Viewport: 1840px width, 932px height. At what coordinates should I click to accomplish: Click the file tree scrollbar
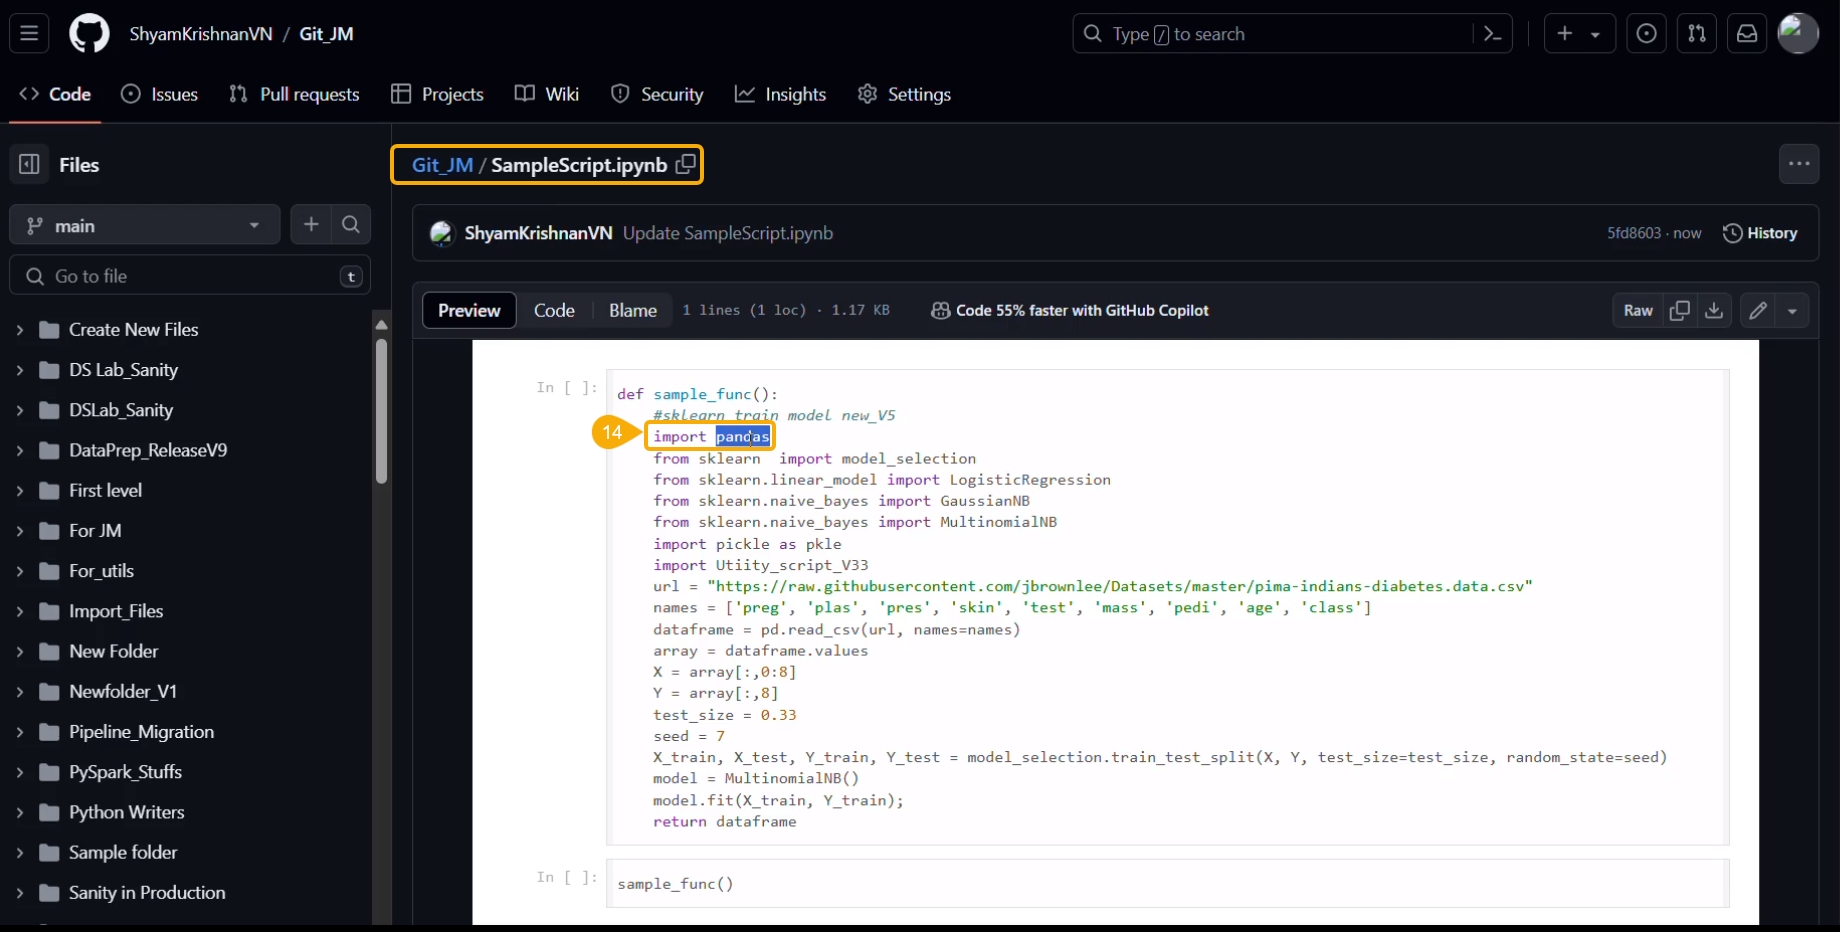click(x=381, y=410)
